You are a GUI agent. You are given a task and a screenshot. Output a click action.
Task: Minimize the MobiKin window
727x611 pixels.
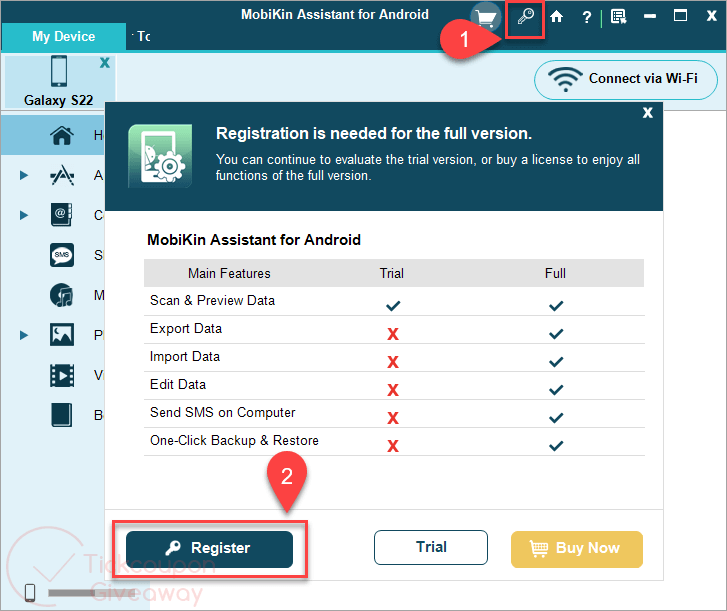(x=650, y=17)
